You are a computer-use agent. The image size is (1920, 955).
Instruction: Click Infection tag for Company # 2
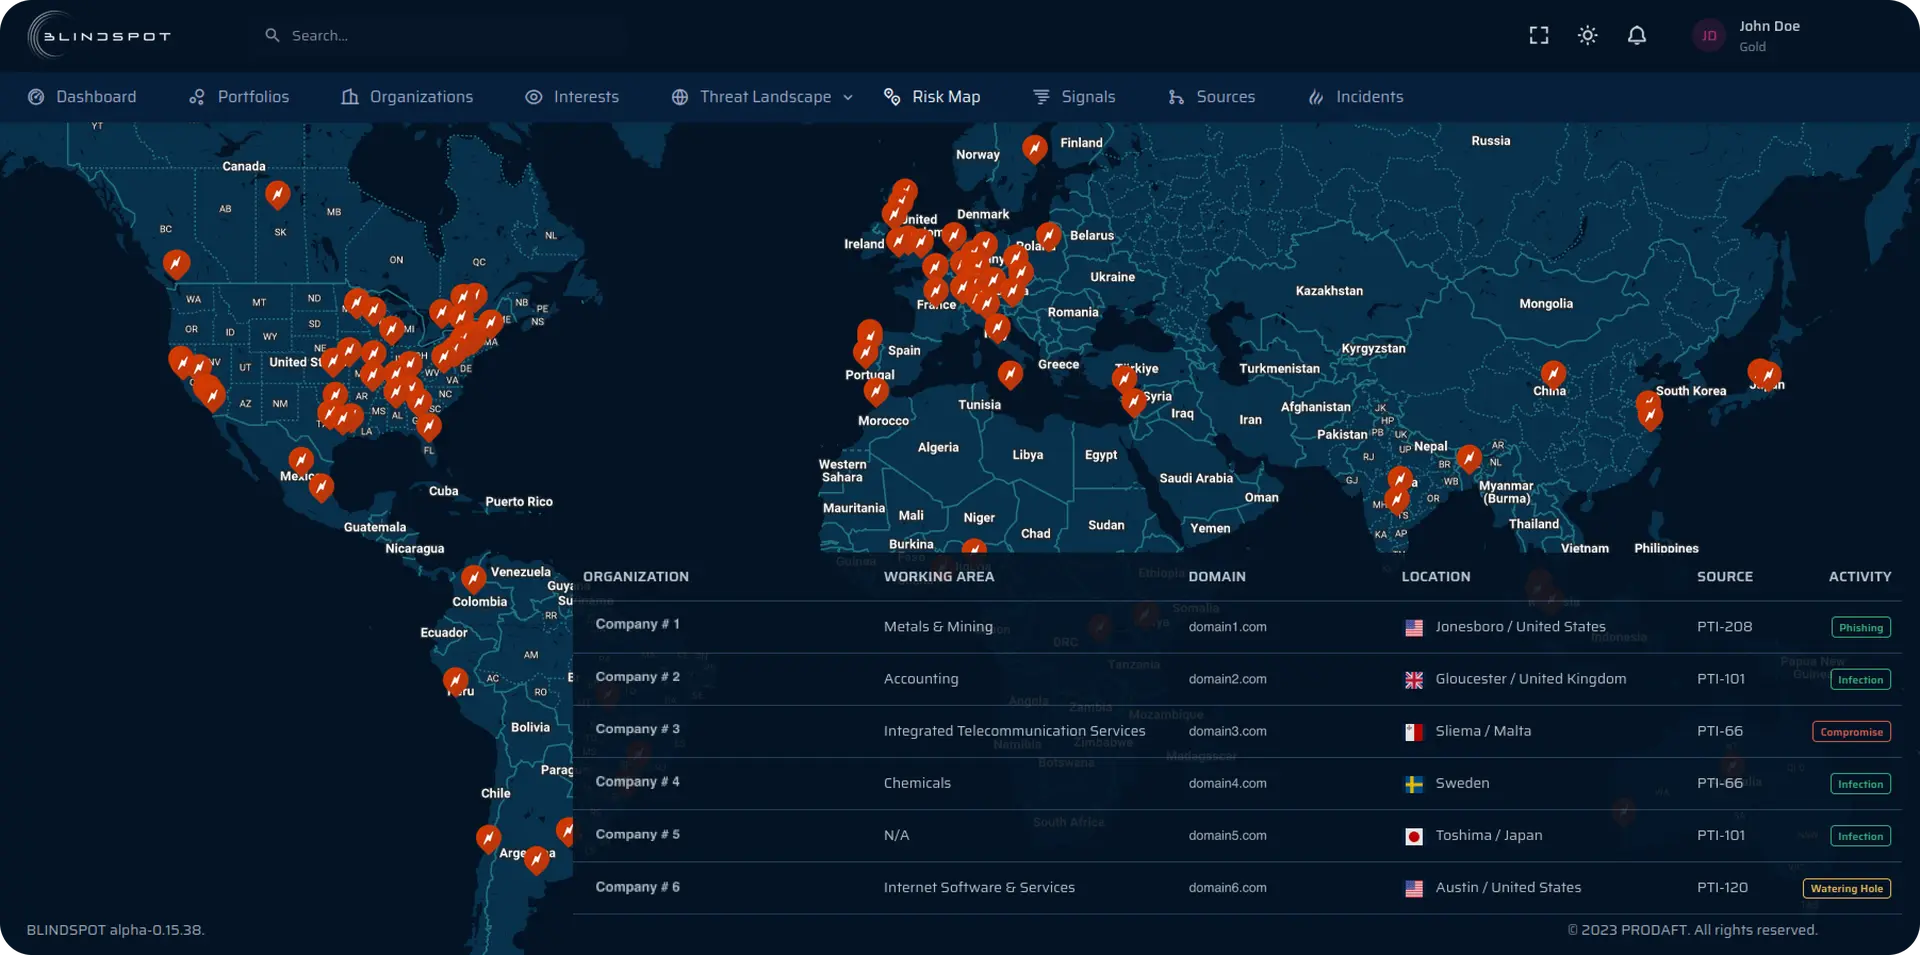1861,680
